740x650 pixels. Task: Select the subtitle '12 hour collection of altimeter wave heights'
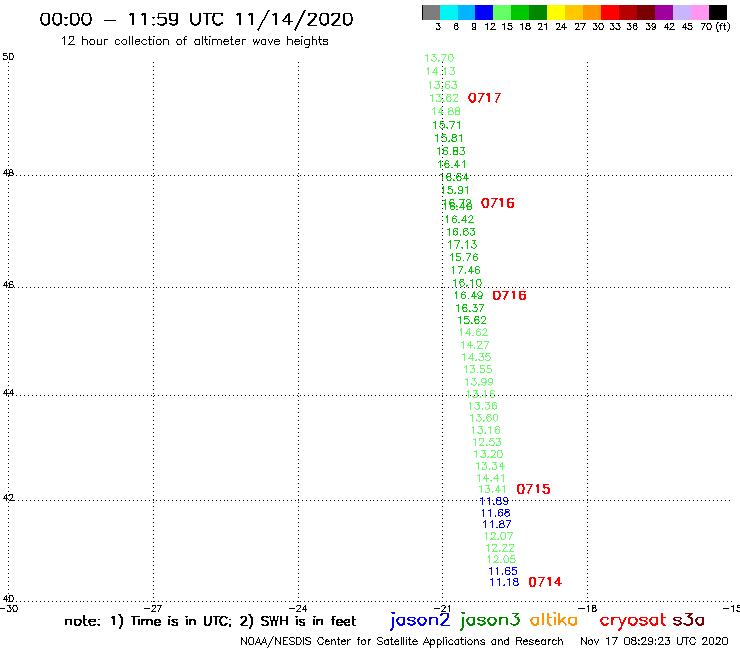(x=194, y=41)
